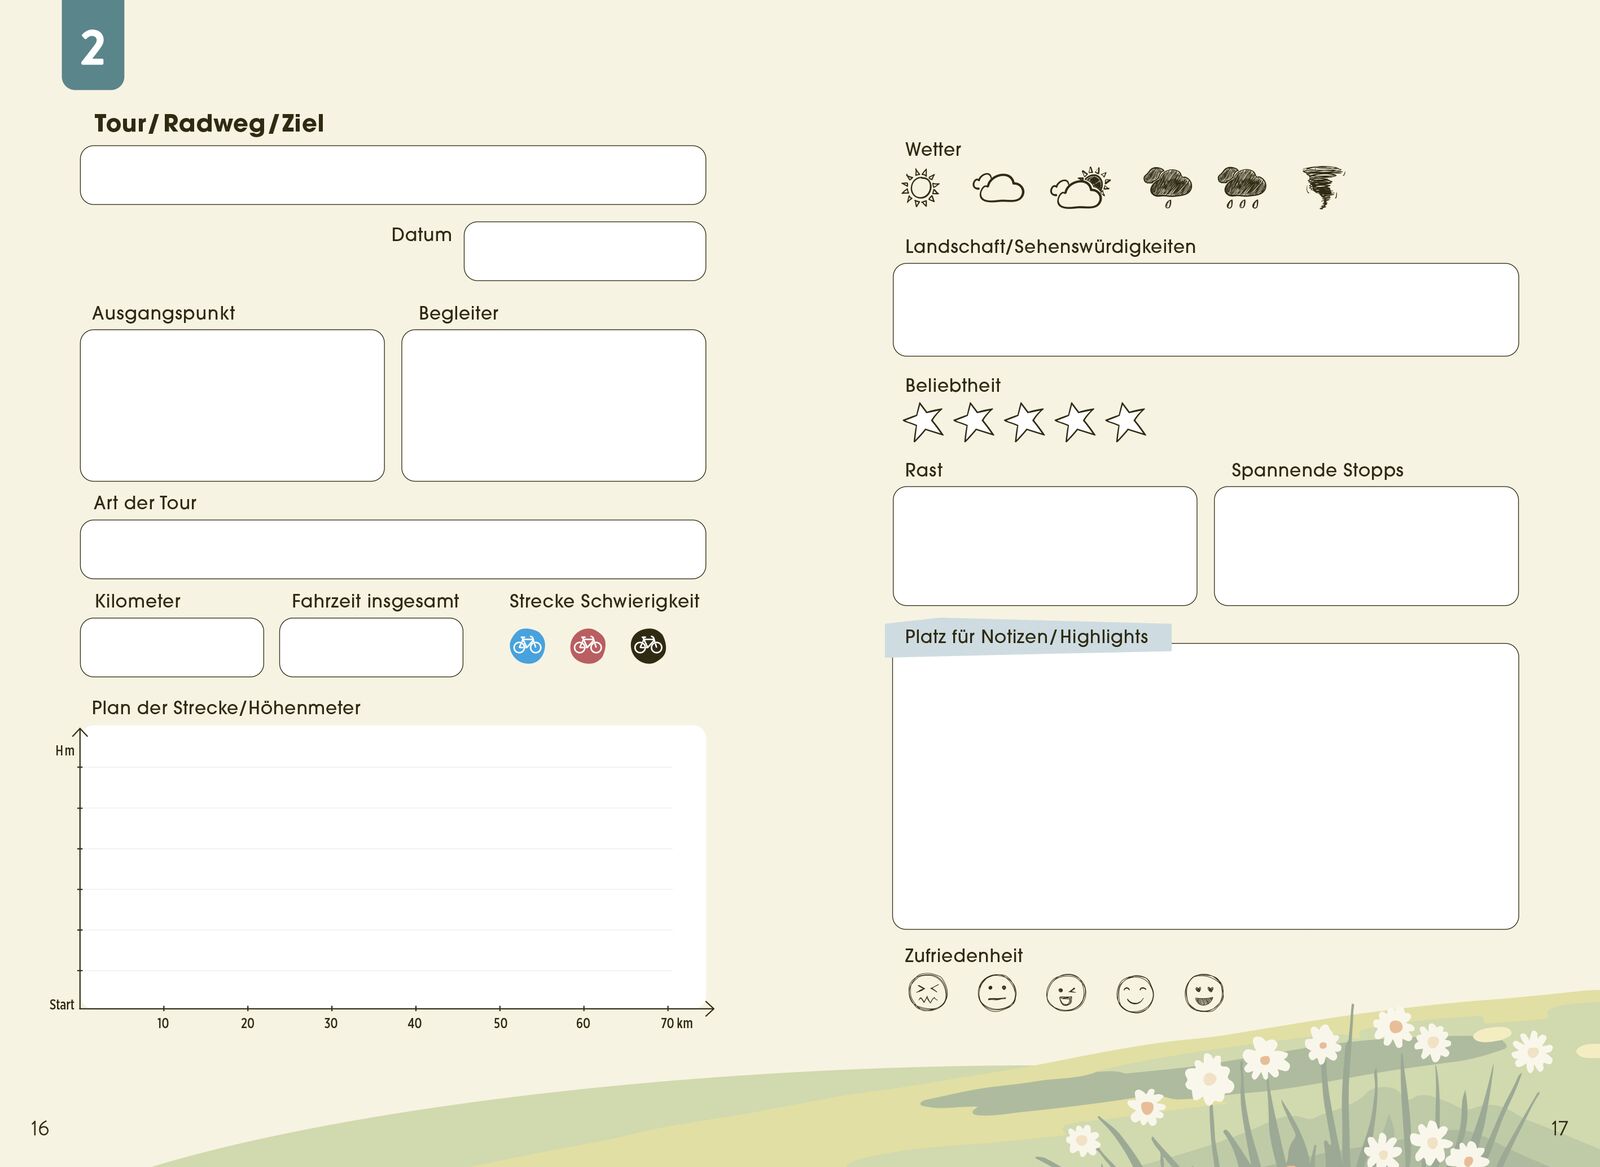The height and width of the screenshot is (1167, 1600).
Task: Select the neutral face under Zufriedenheit
Action: pos(996,993)
